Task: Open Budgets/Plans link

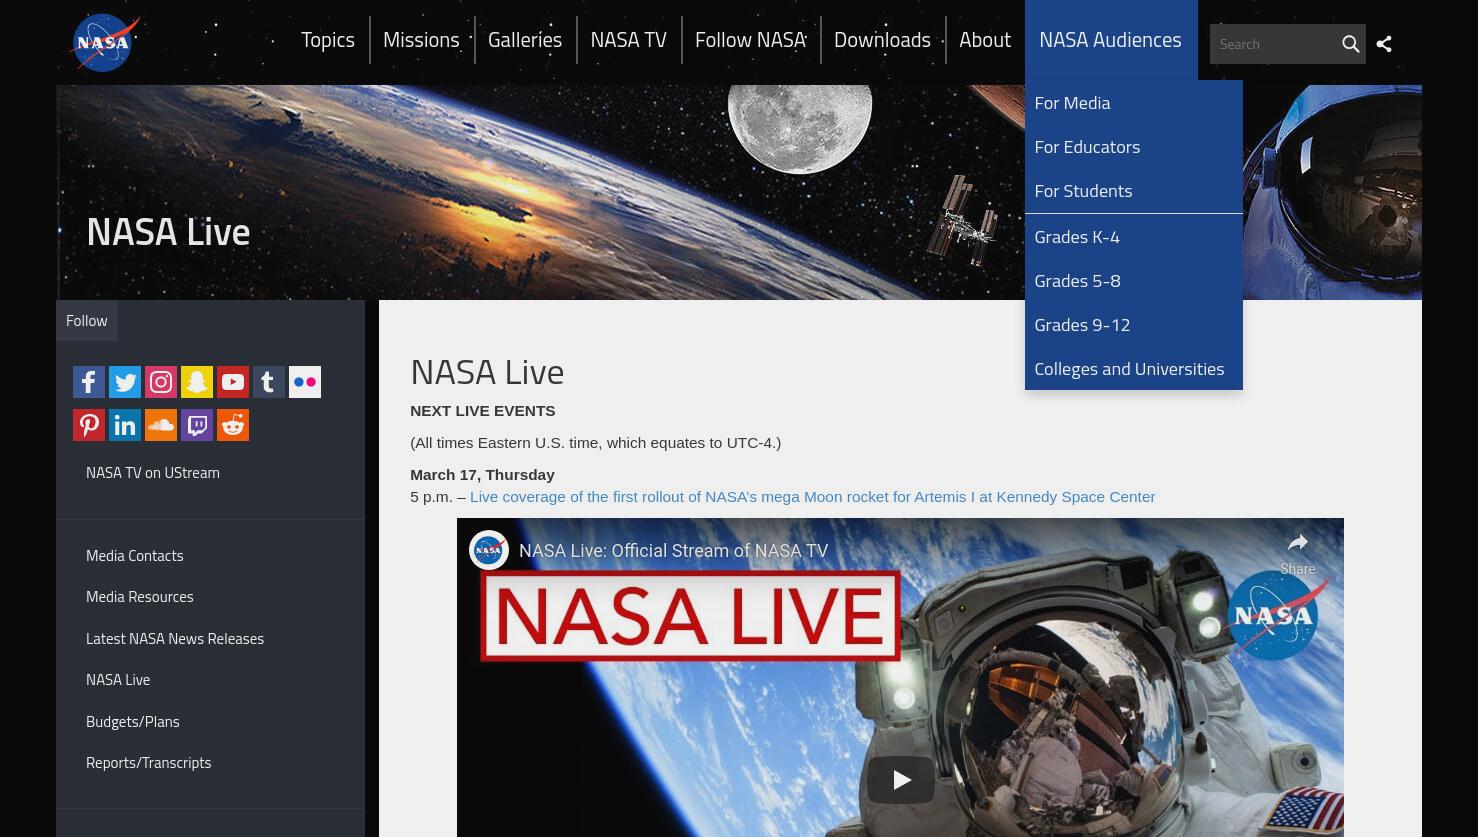Action: [133, 721]
